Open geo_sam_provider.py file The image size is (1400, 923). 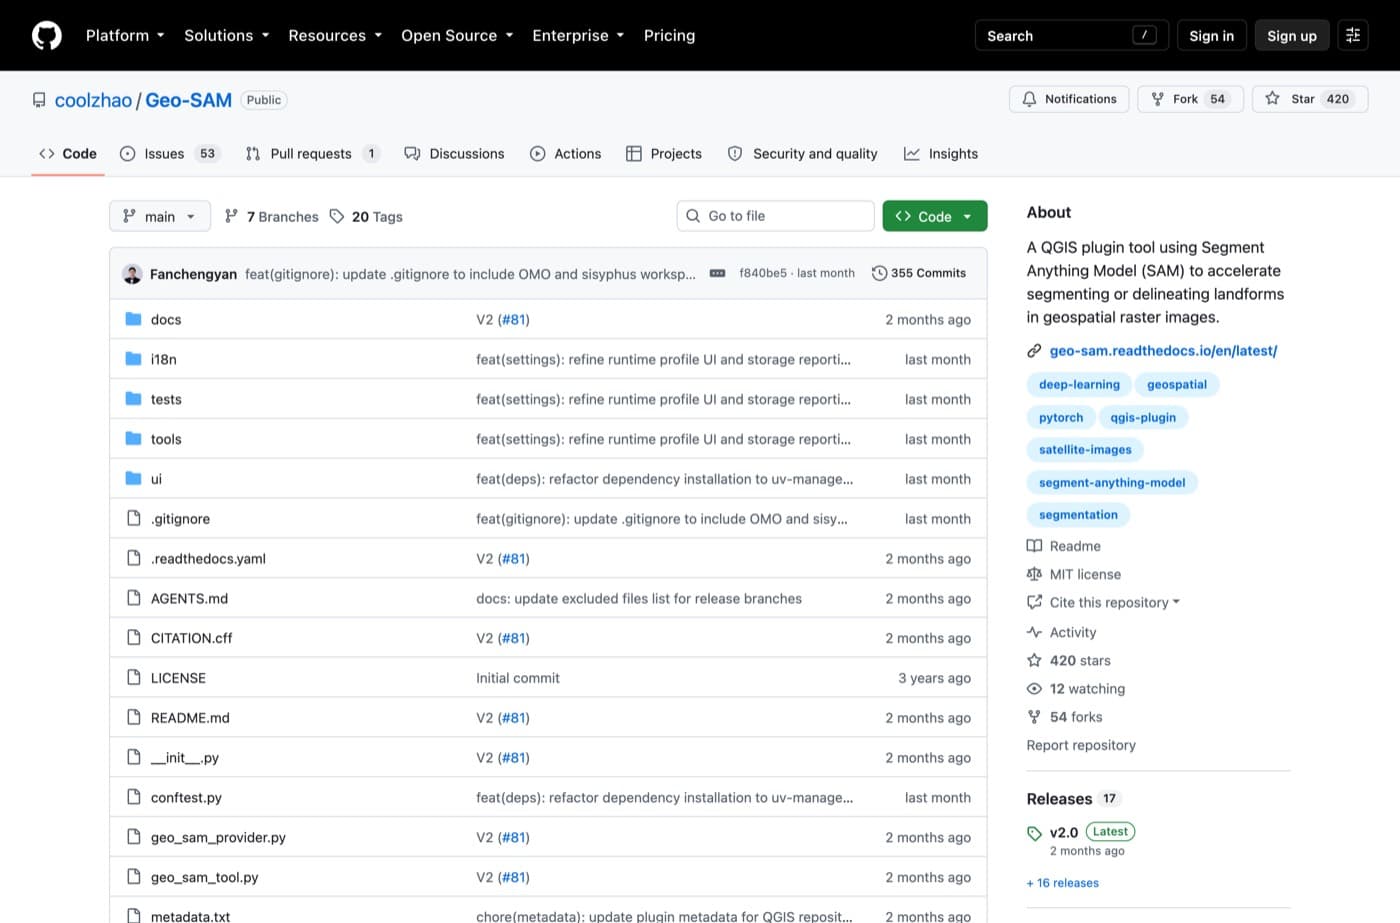pyautogui.click(x=218, y=837)
